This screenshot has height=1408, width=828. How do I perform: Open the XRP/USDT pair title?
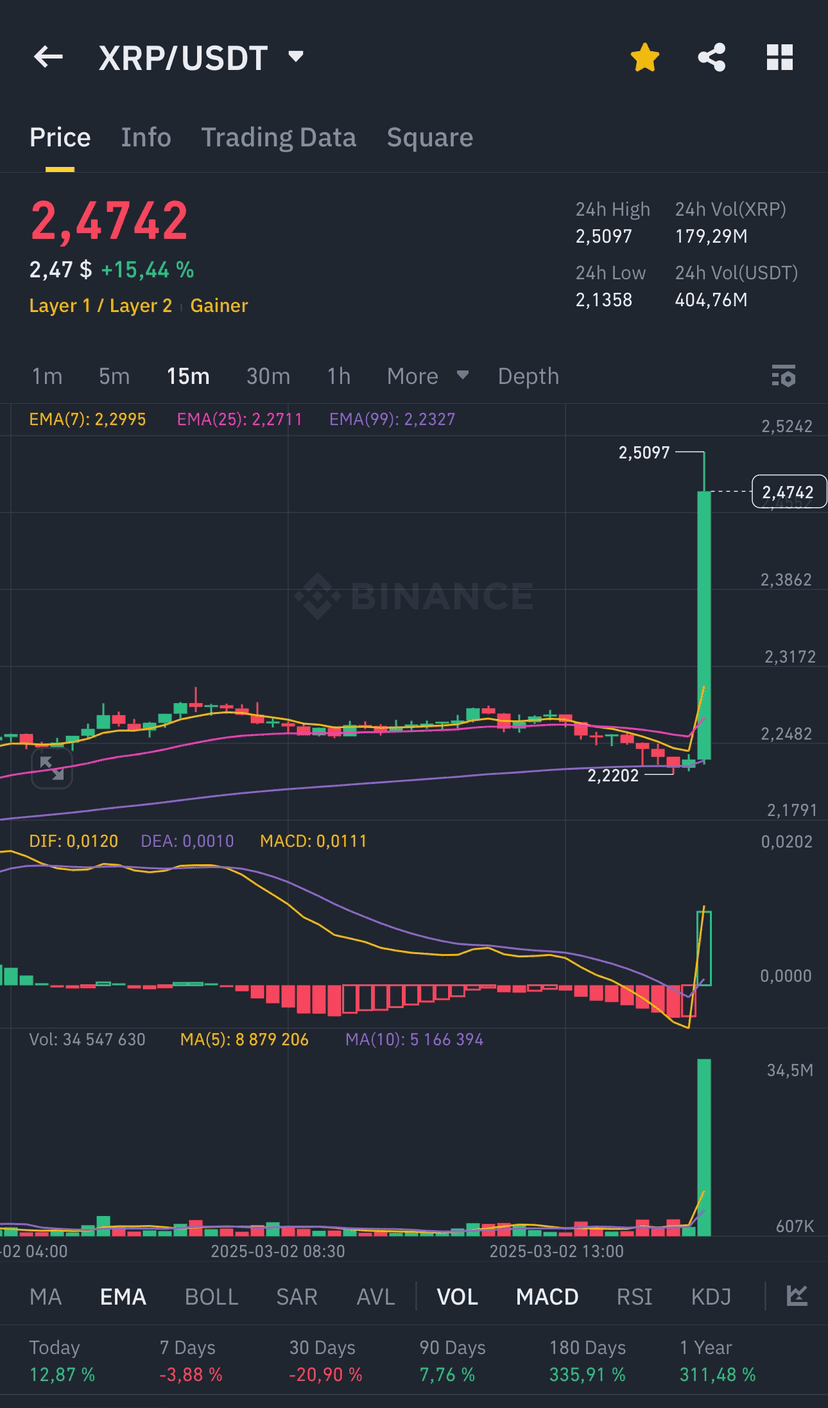click(183, 58)
